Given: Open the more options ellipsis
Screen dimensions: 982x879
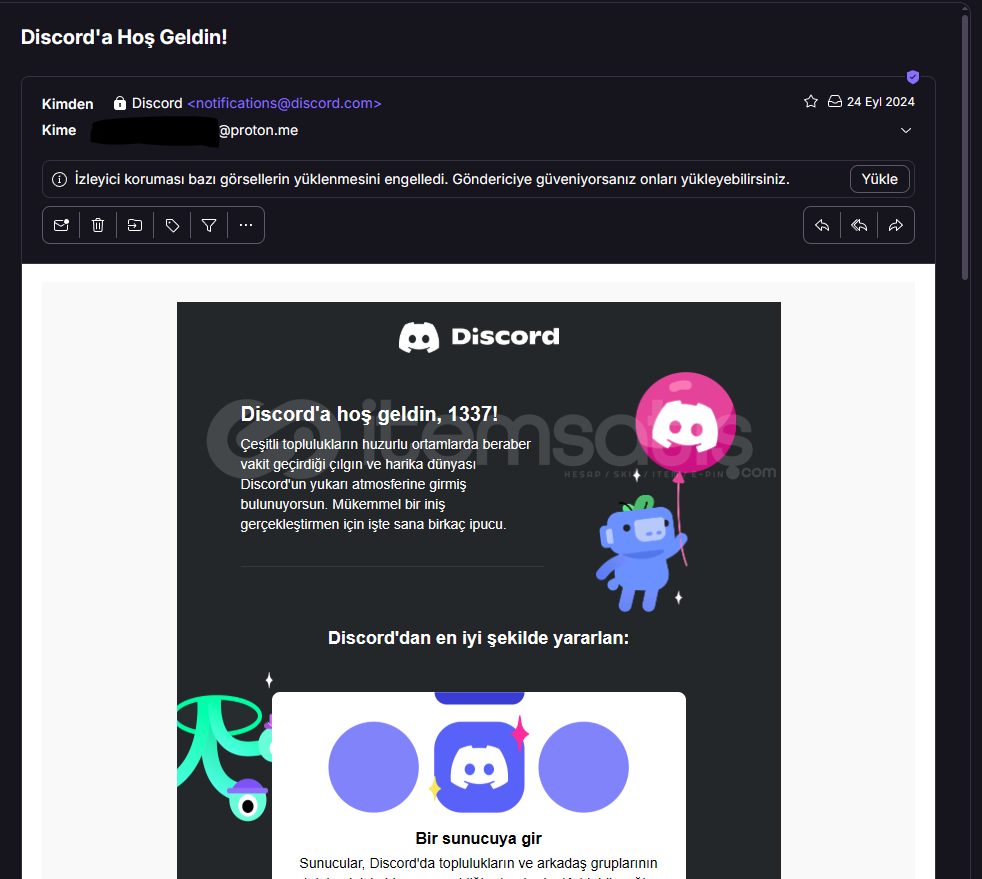Looking at the screenshot, I should (x=246, y=225).
